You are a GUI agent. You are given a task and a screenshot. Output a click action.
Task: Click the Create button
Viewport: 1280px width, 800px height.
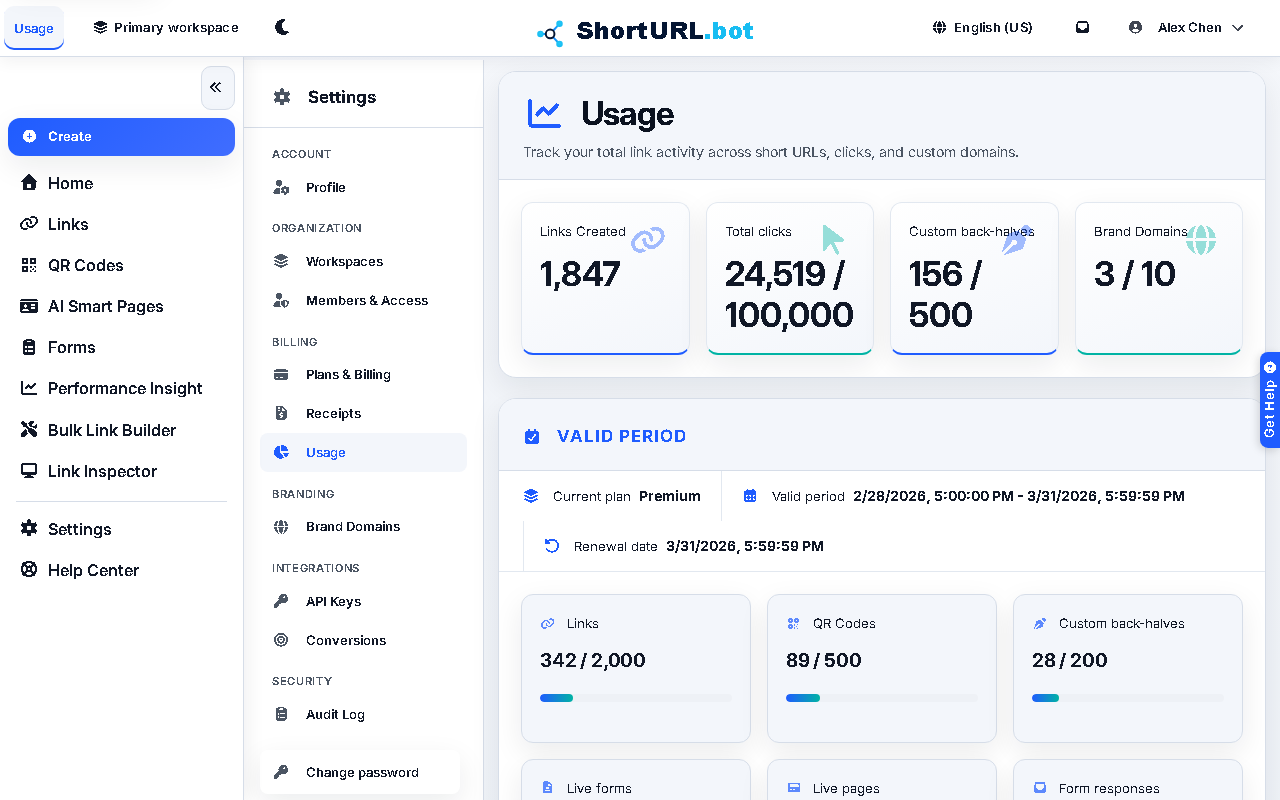pyautogui.click(x=121, y=137)
